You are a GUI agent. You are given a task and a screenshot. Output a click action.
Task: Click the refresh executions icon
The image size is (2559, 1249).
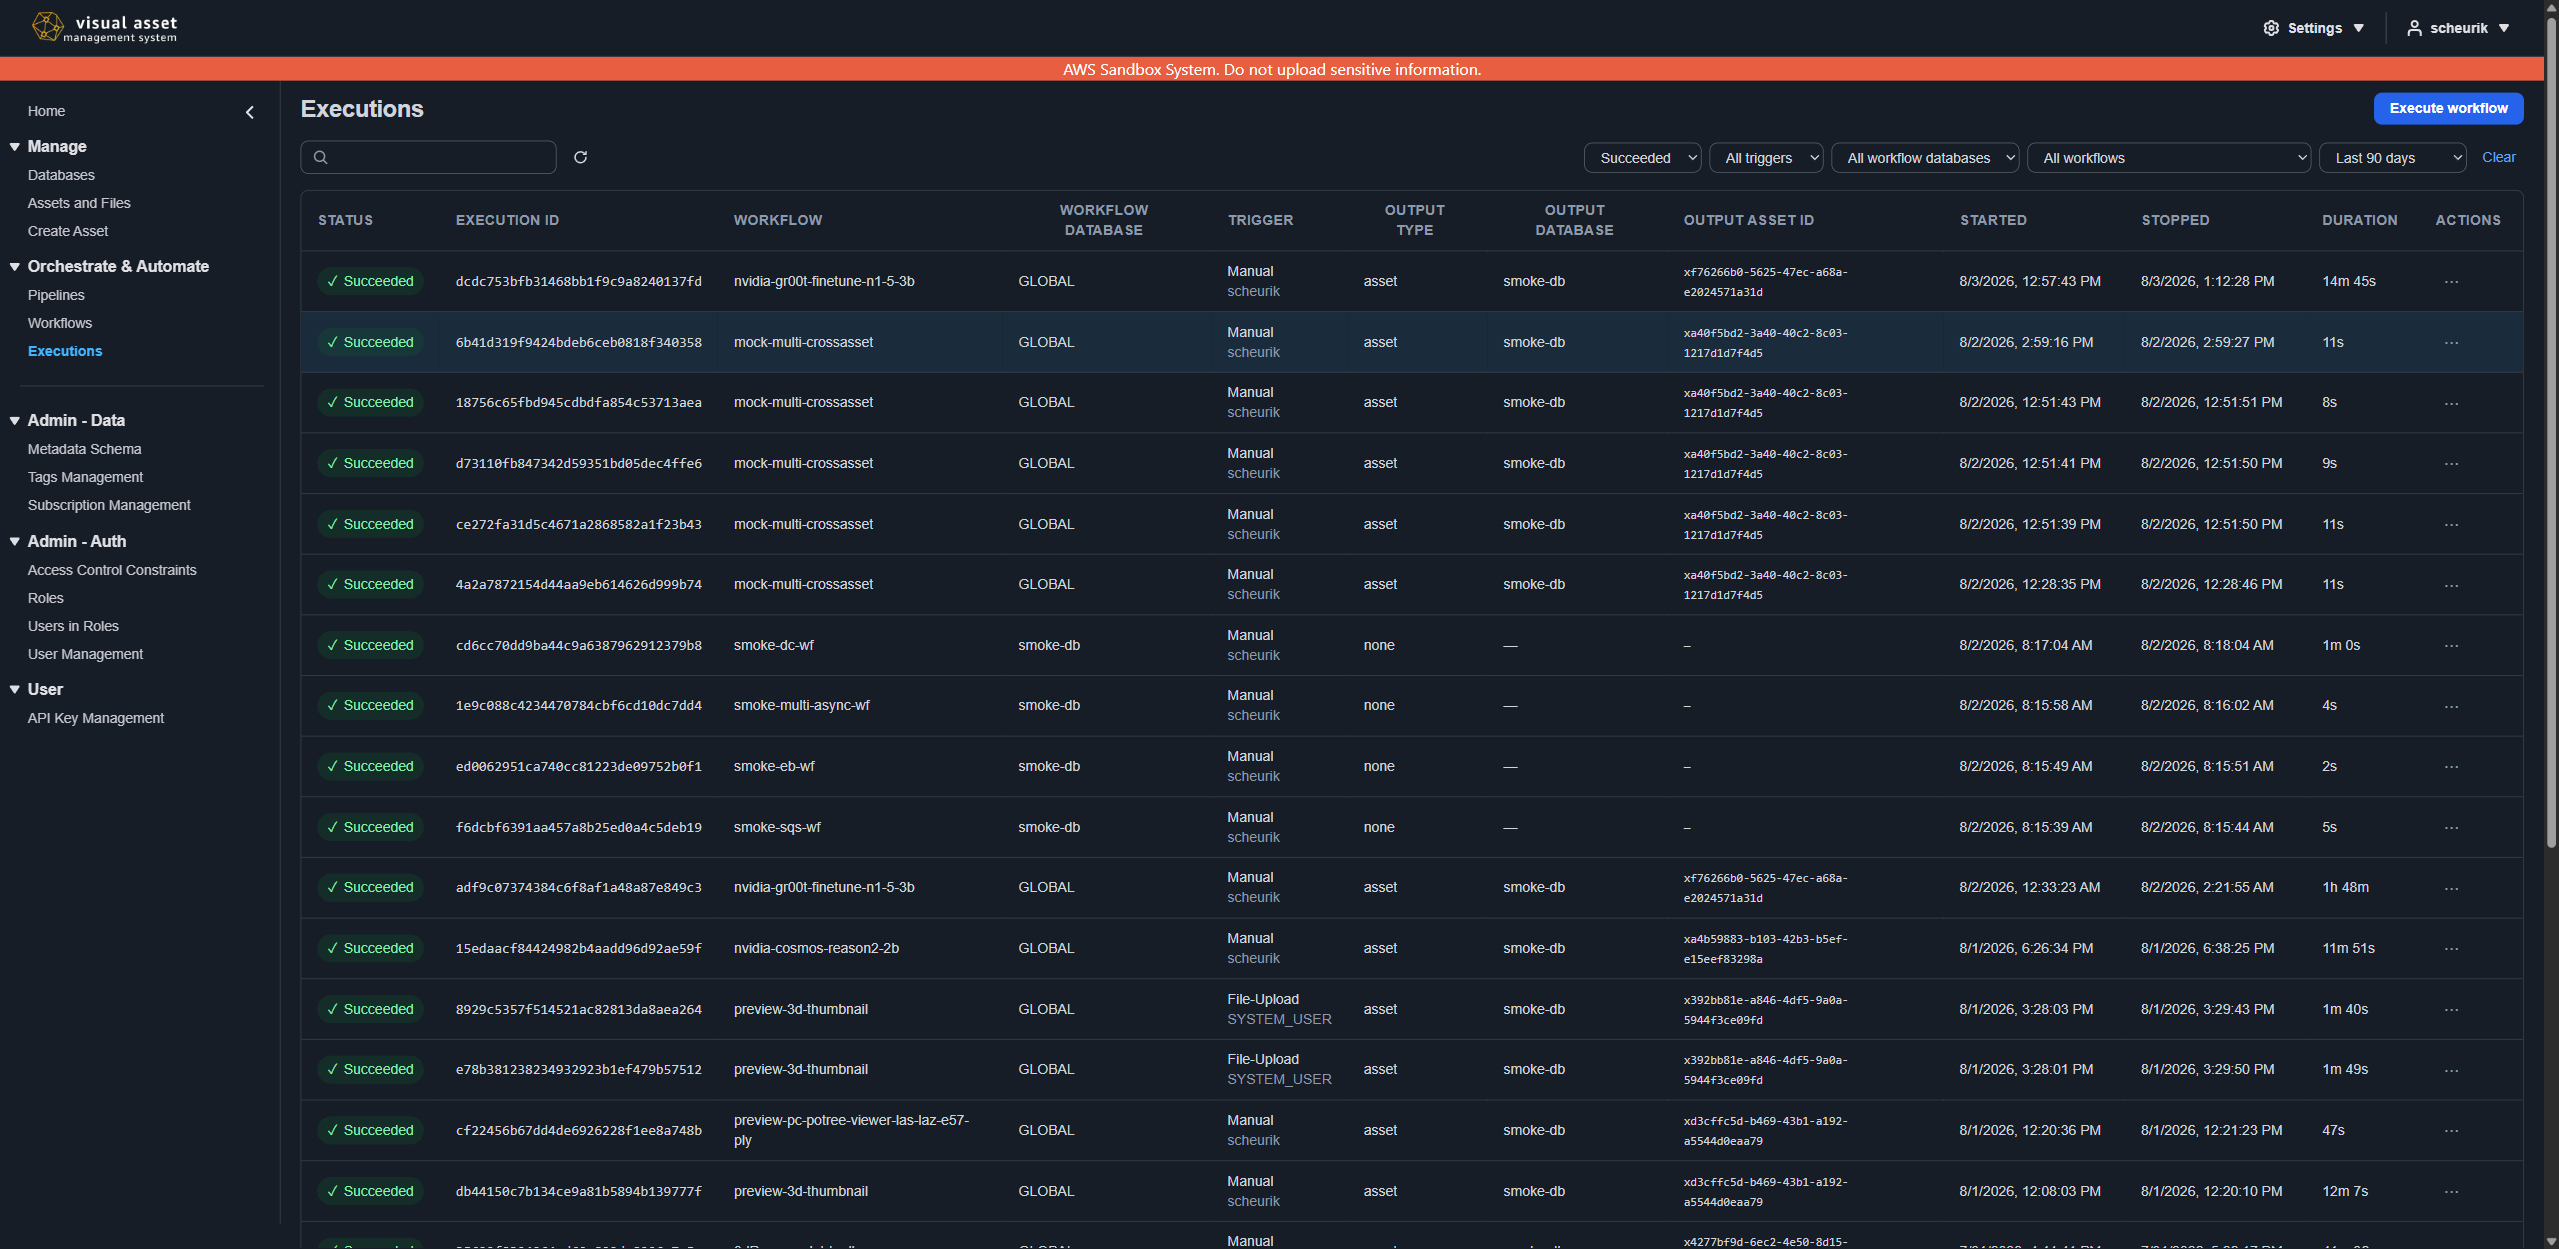(x=580, y=157)
